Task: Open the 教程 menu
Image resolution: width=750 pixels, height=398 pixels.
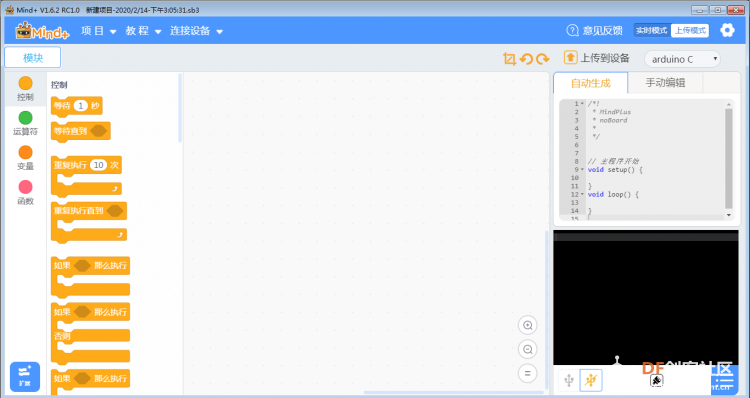Action: coord(143,31)
